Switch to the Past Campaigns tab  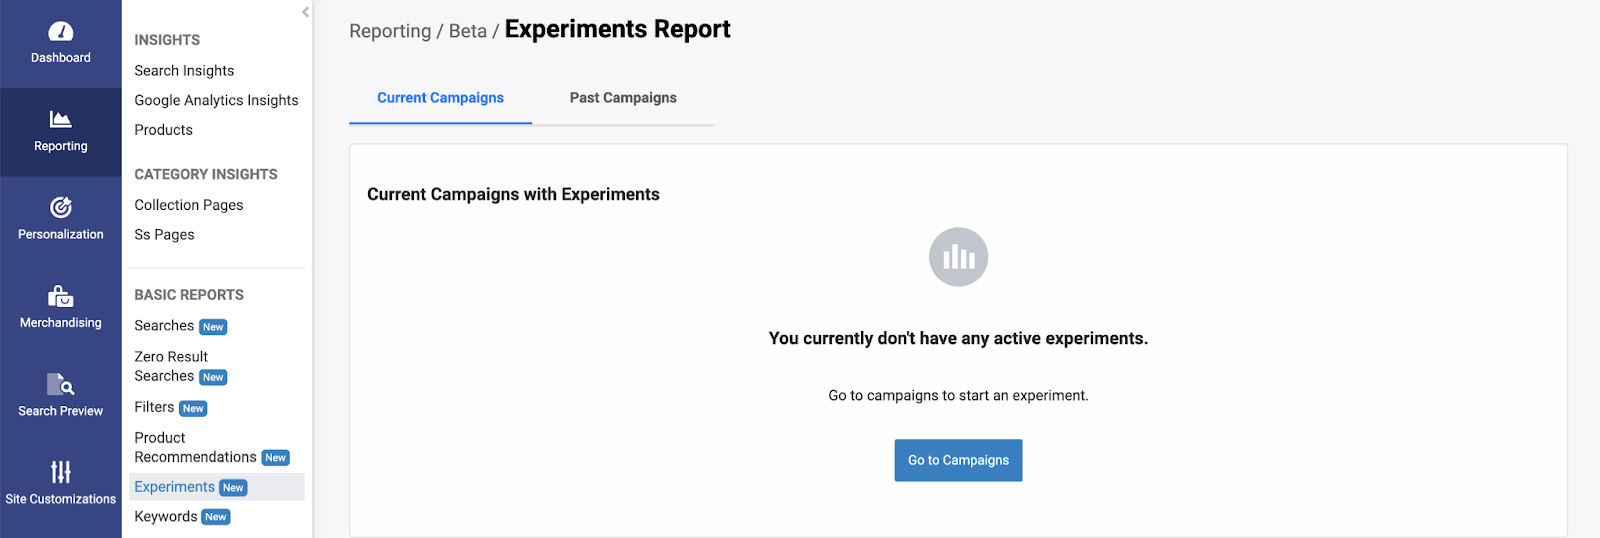coord(623,98)
